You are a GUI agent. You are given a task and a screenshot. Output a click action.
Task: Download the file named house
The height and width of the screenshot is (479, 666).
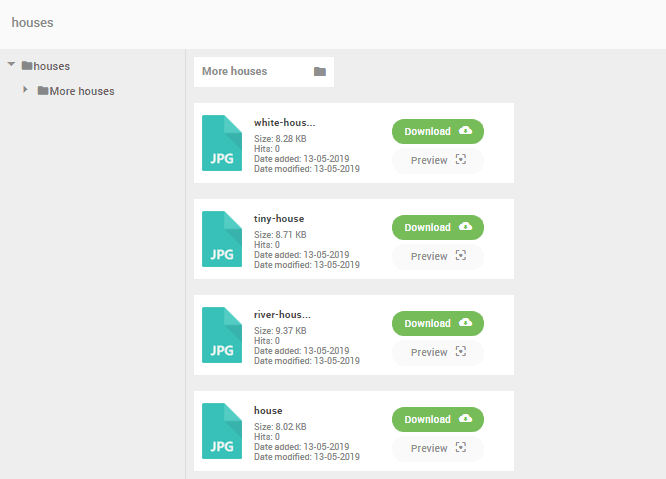(437, 419)
